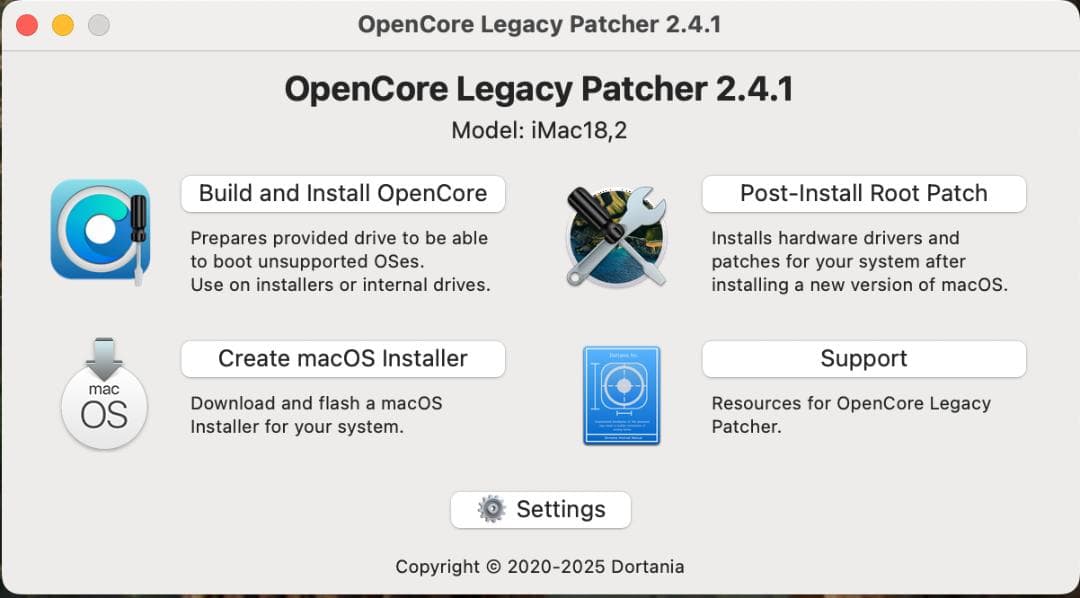Minimize window with the yellow button
The image size is (1080, 598).
pos(63,25)
